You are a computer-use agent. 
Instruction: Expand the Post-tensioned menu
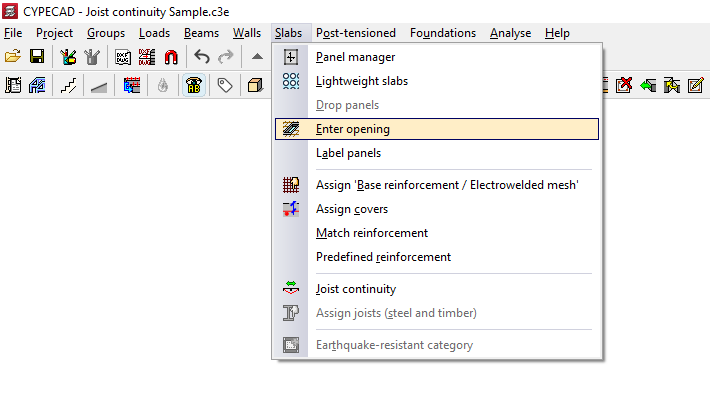[355, 33]
